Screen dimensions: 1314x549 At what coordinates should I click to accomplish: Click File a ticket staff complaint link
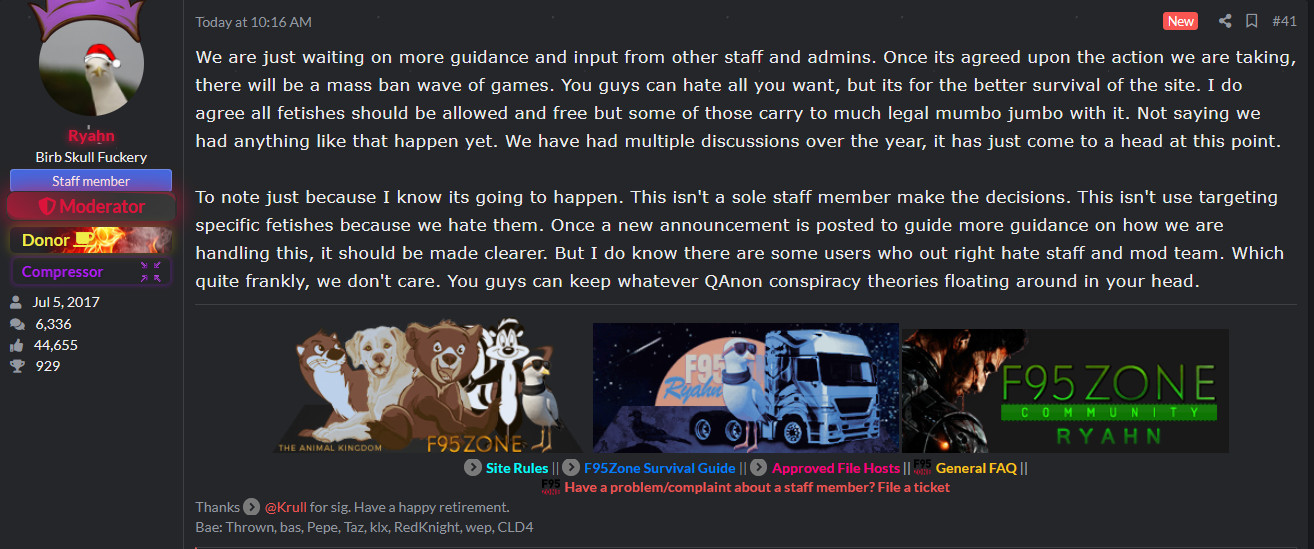(757, 488)
